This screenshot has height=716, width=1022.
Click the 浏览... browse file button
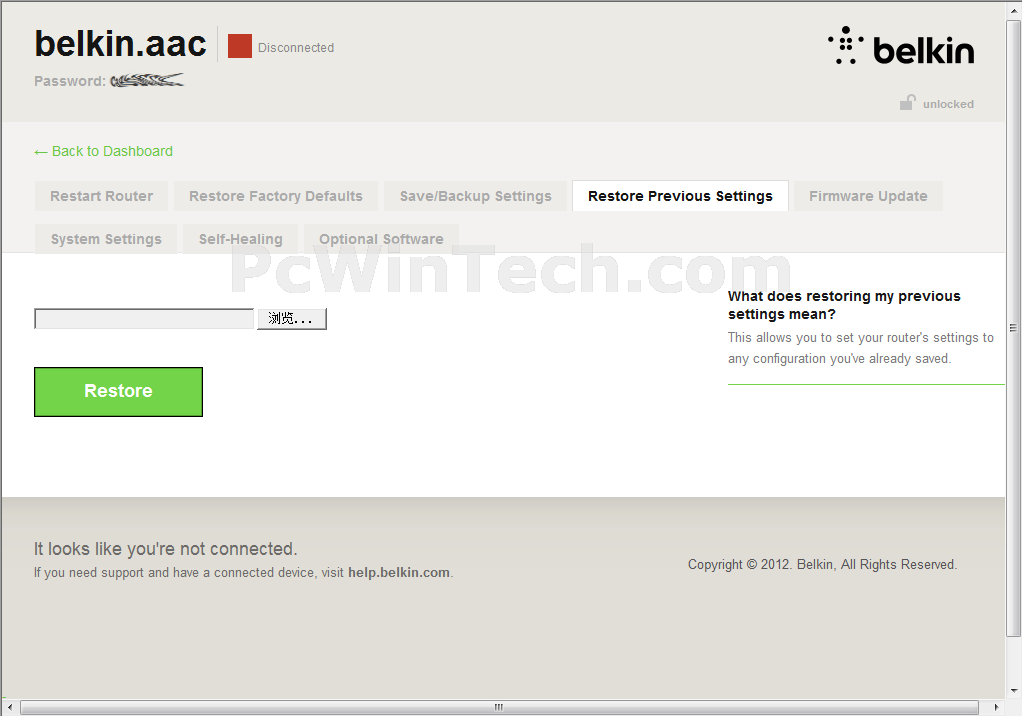(x=292, y=319)
